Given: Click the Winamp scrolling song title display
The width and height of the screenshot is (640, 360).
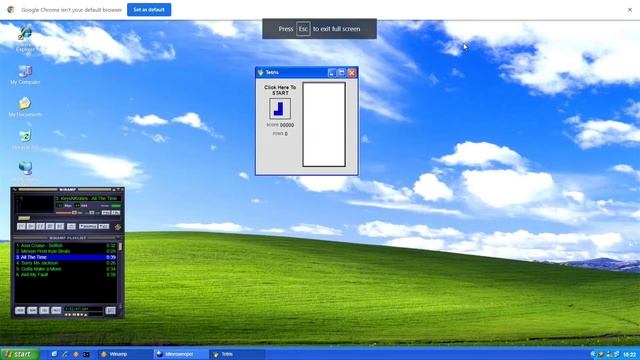Looking at the screenshot, I should pos(88,198).
